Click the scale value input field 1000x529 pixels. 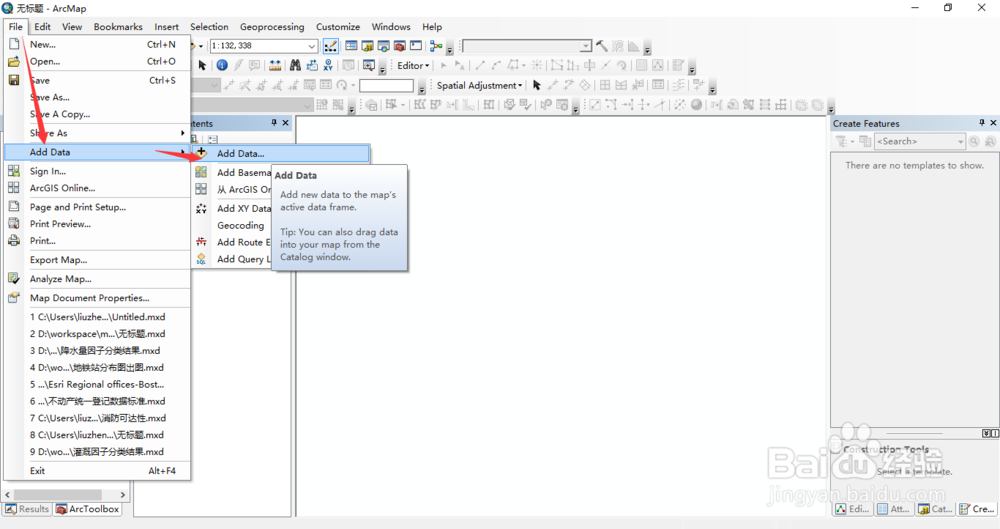(258, 46)
